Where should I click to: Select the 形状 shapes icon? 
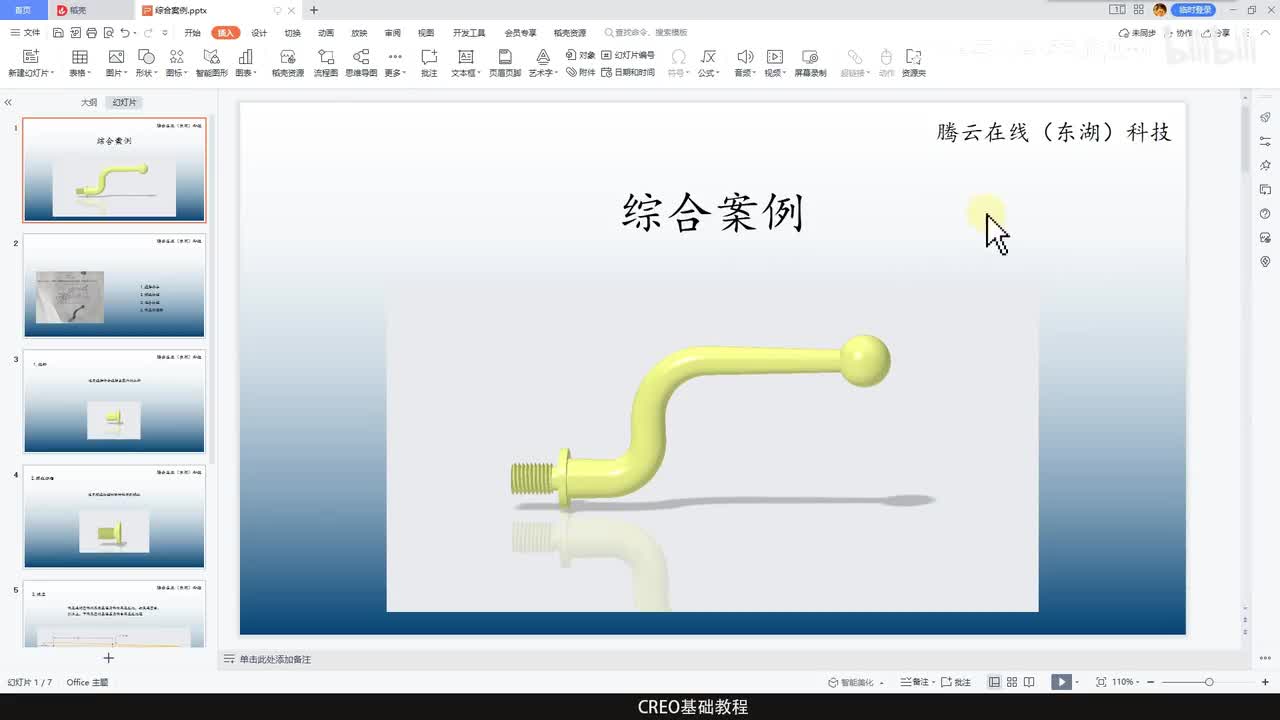pyautogui.click(x=146, y=56)
